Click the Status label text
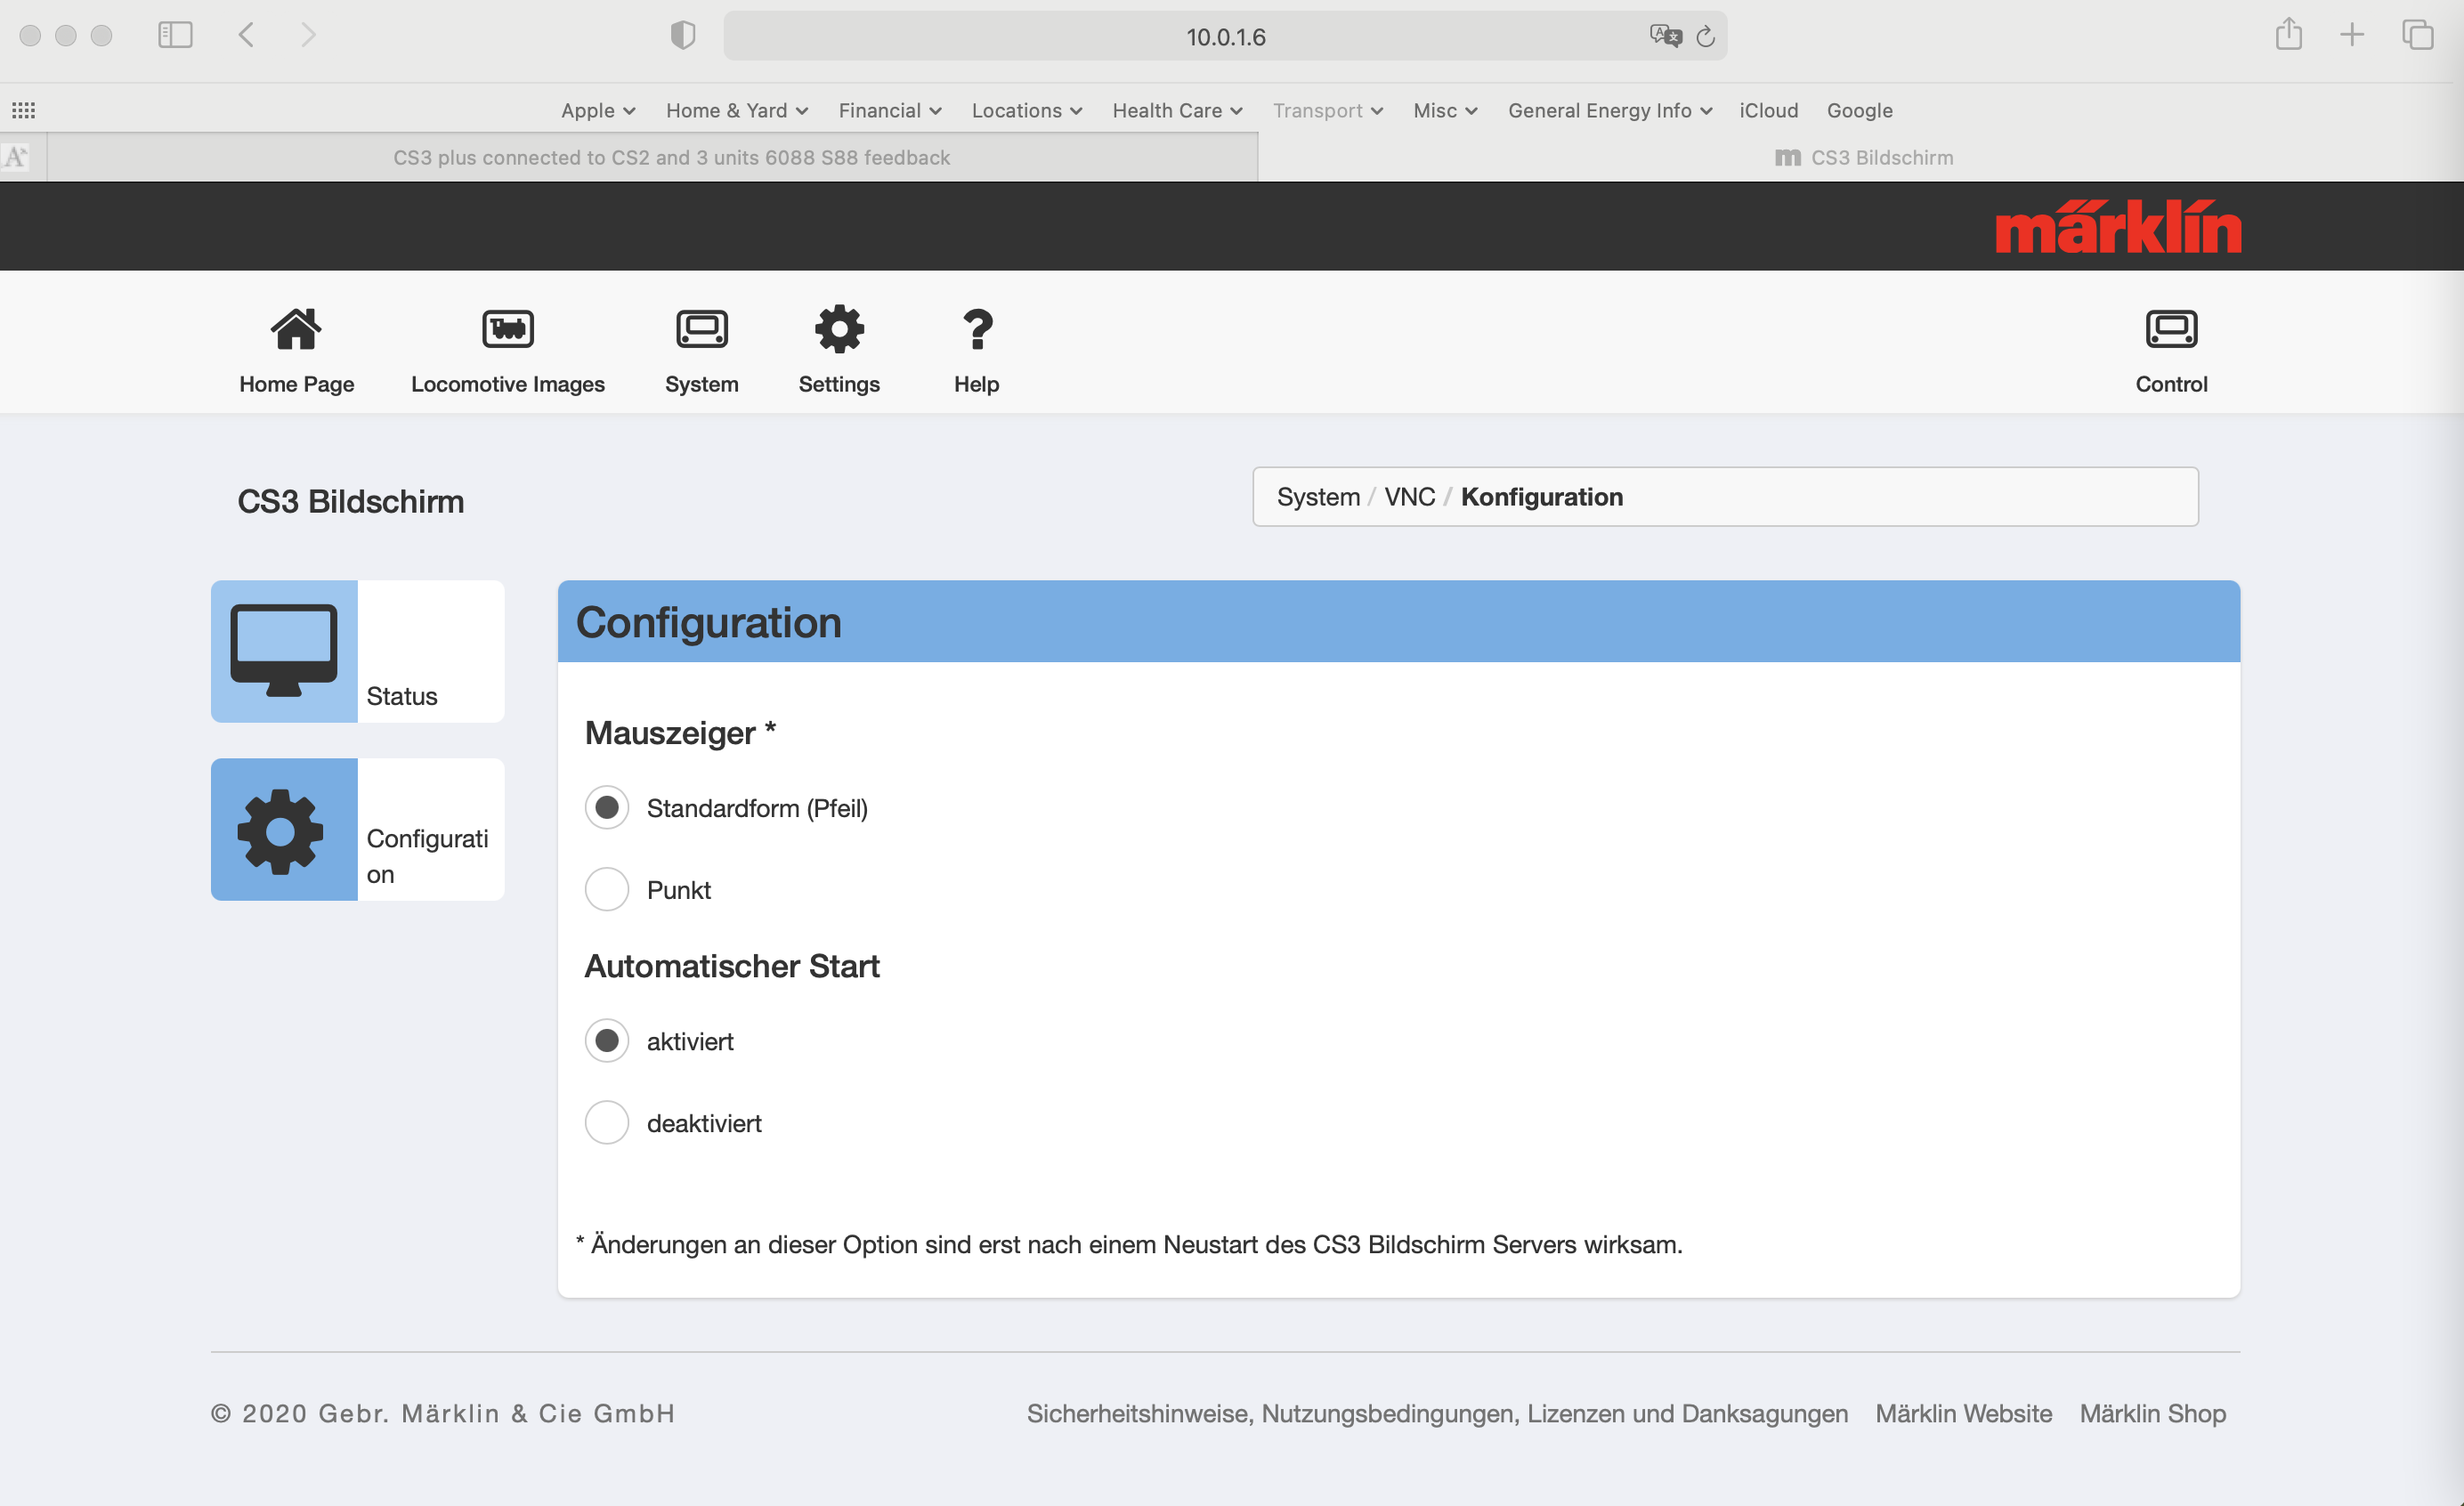Viewport: 2464px width, 1506px height. point(401,696)
